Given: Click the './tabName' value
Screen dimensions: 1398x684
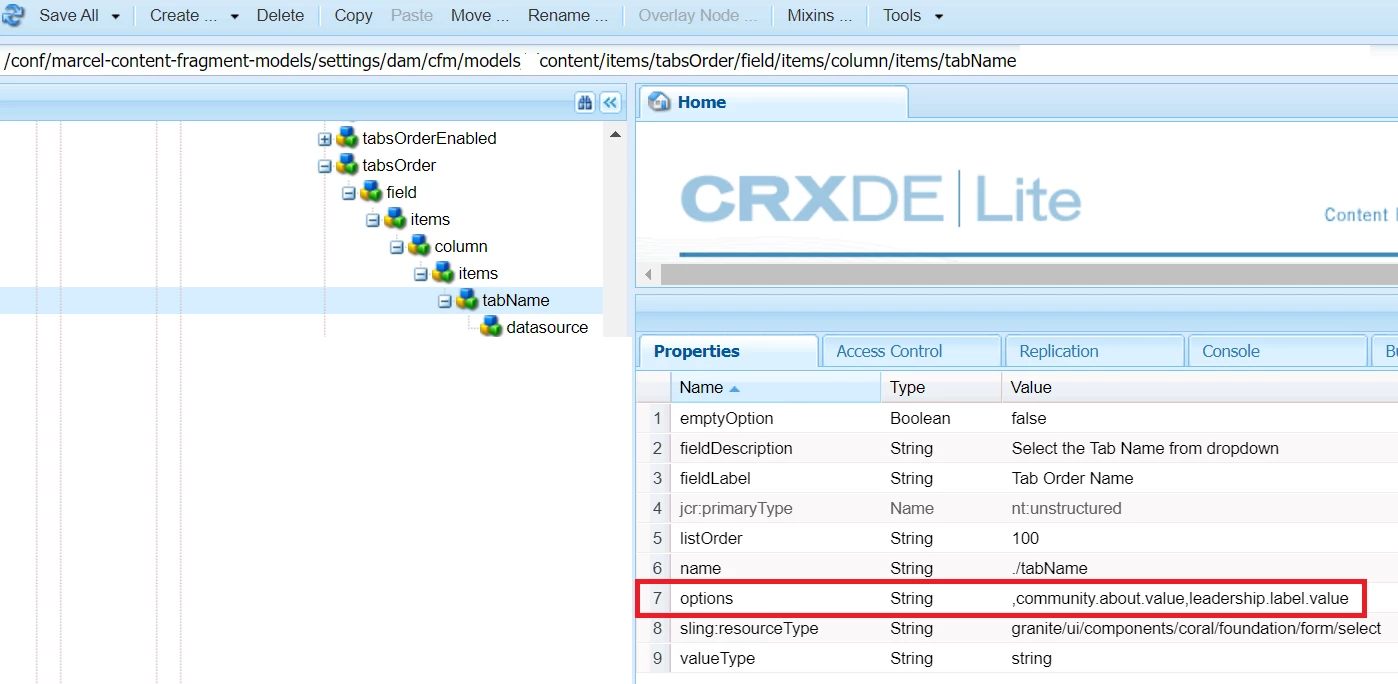Looking at the screenshot, I should (1049, 568).
